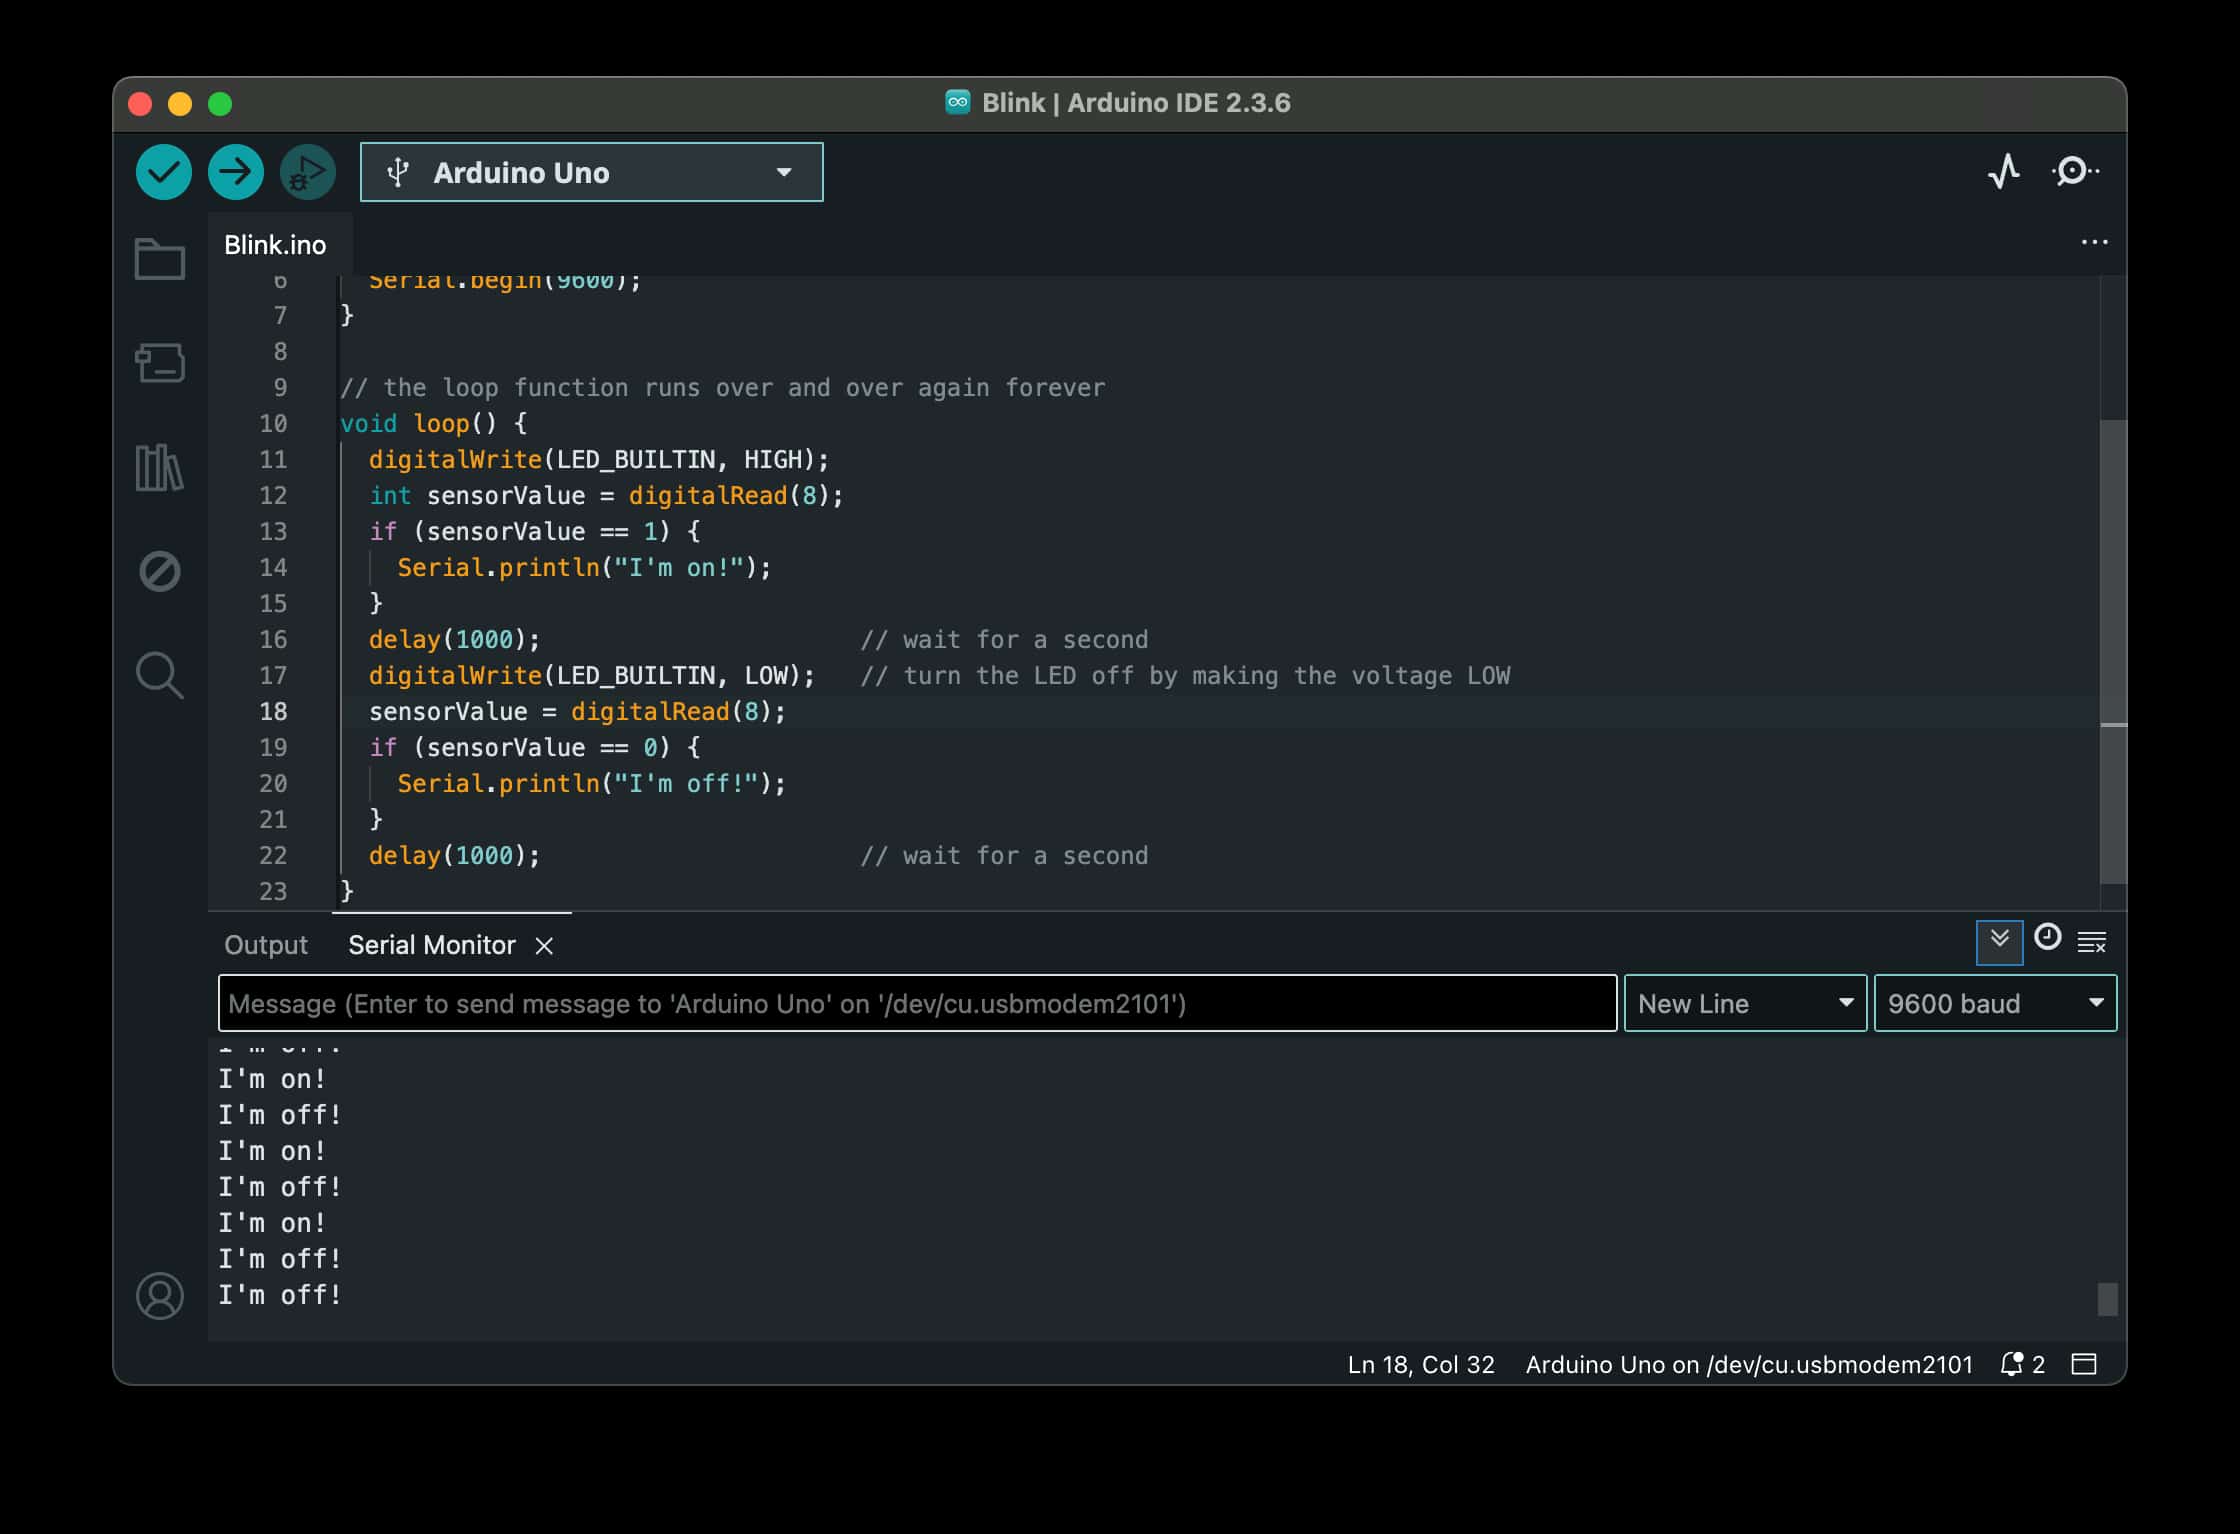The image size is (2240, 1534).
Task: Switch to the Output tab
Action: point(266,945)
